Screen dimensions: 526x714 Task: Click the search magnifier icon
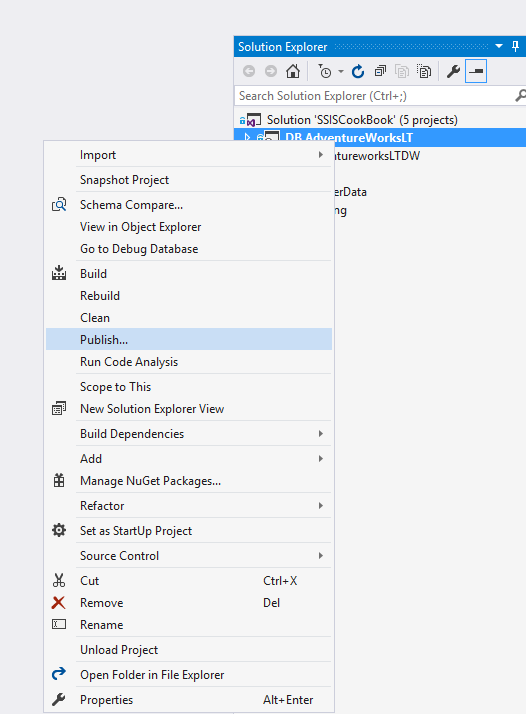click(520, 96)
